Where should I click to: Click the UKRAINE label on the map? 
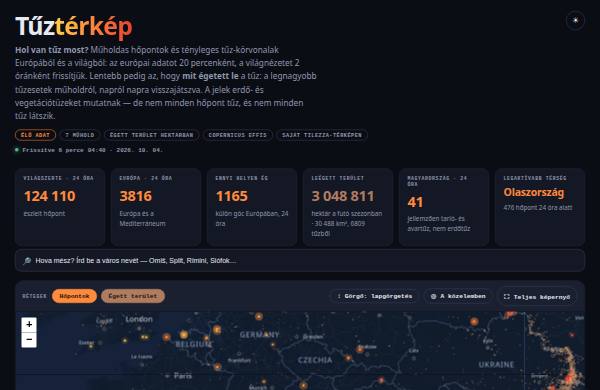[x=496, y=365]
